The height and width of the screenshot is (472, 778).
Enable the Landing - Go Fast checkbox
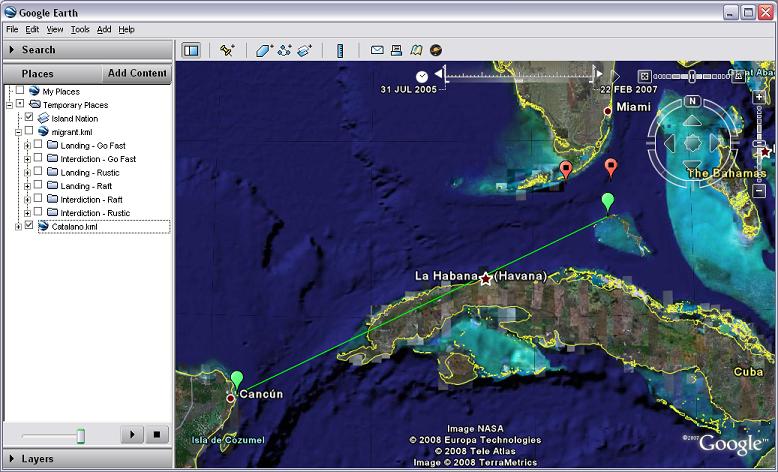[38, 144]
